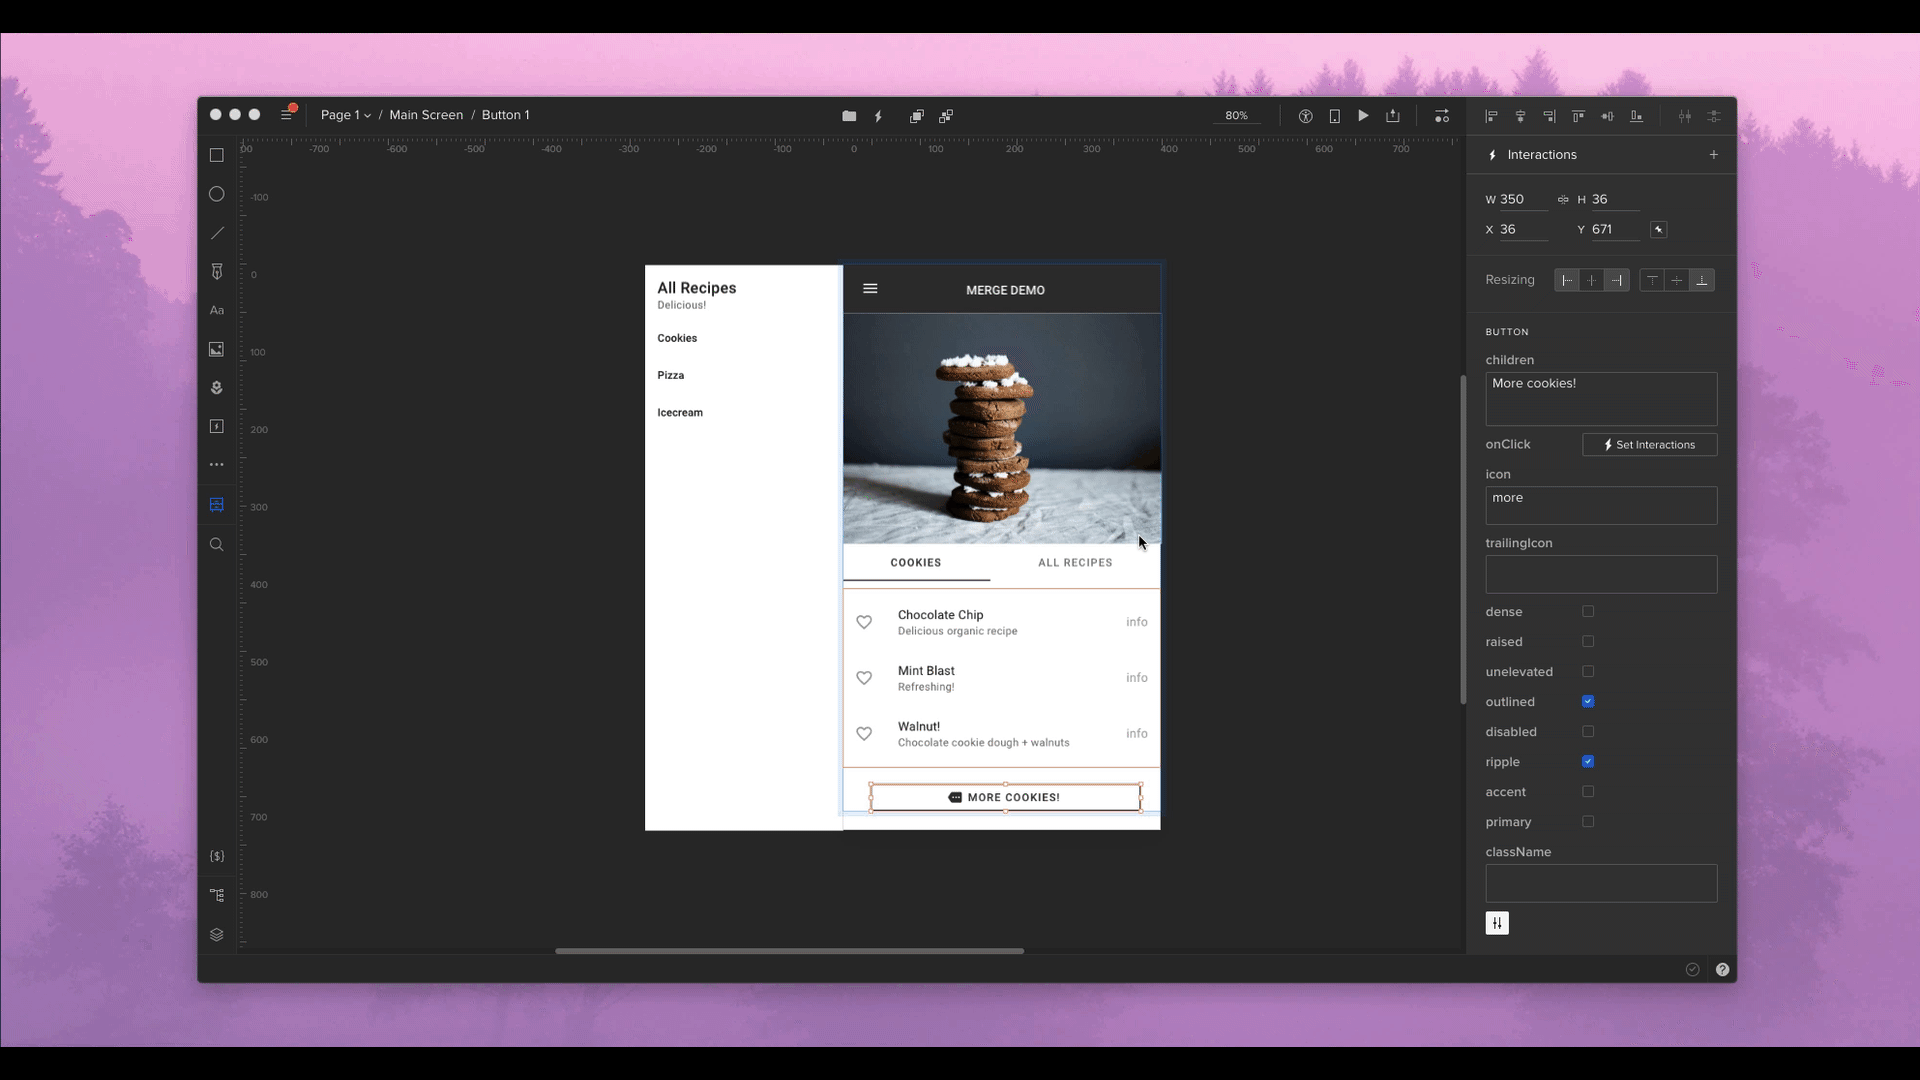Toggle the unelevated checkbox
Screen dimensions: 1920x1080
click(1588, 671)
